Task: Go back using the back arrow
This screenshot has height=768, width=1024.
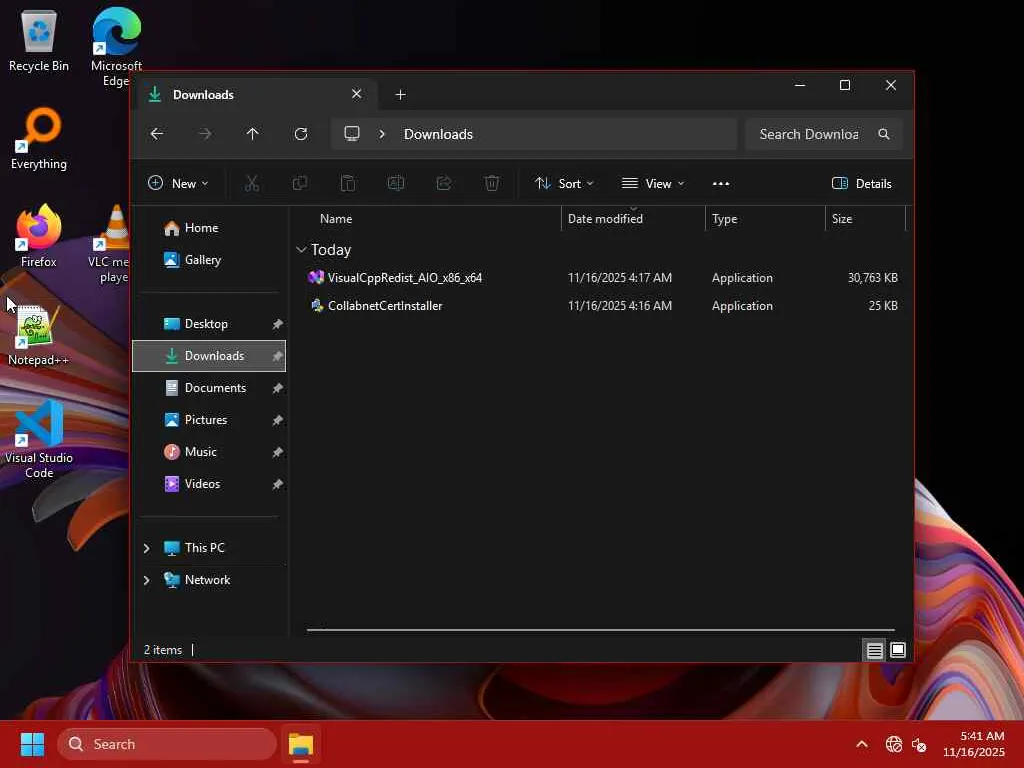Action: point(157,134)
